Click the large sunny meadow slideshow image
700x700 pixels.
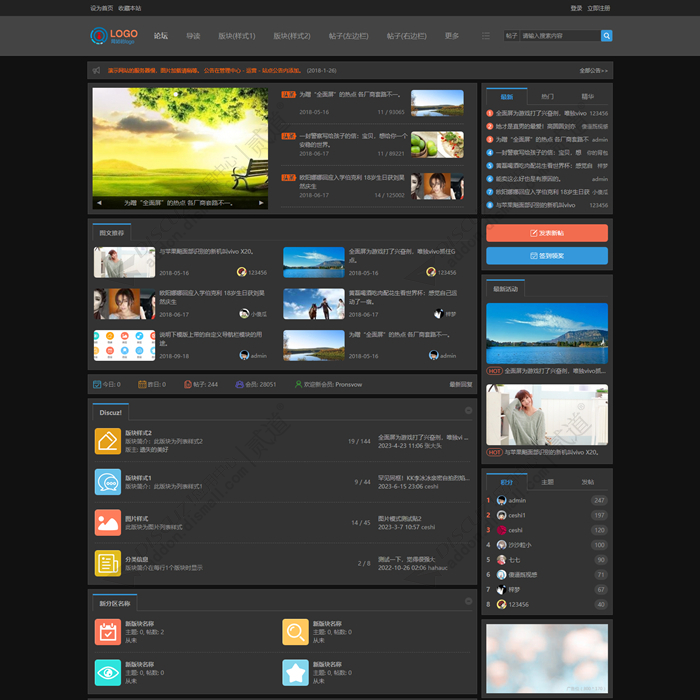click(x=180, y=148)
